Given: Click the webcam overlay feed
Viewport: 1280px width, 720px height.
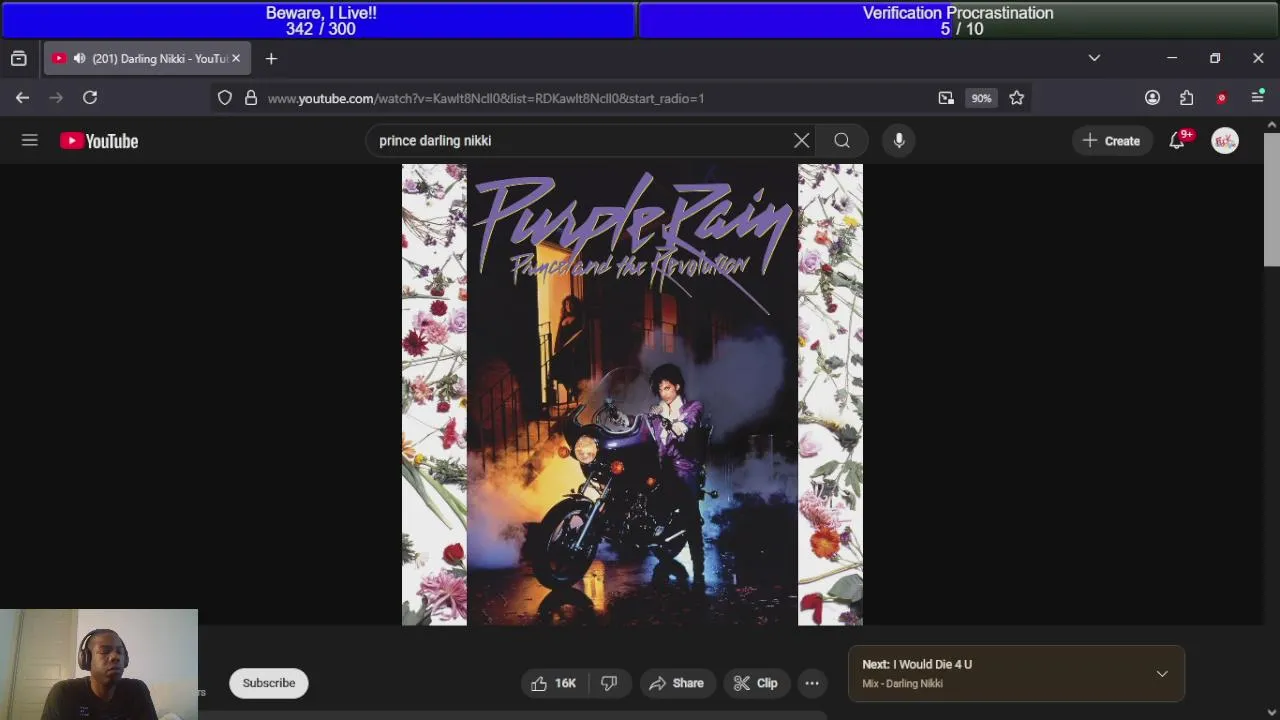Looking at the screenshot, I should pyautogui.click(x=99, y=665).
